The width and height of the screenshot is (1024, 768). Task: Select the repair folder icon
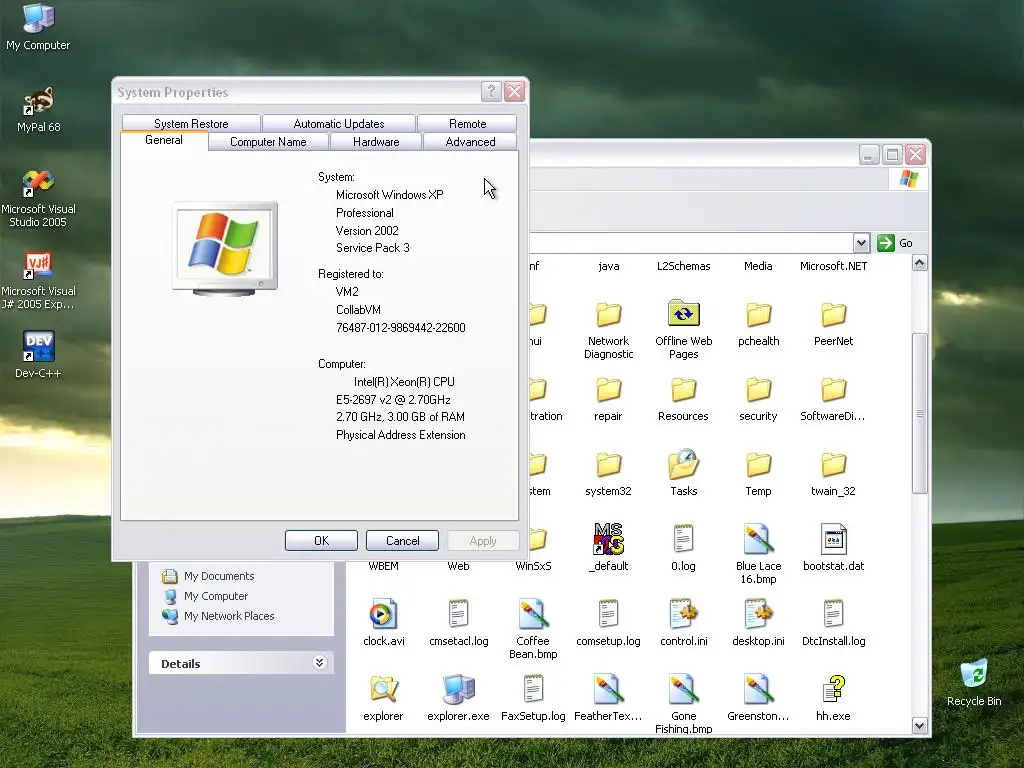608,390
